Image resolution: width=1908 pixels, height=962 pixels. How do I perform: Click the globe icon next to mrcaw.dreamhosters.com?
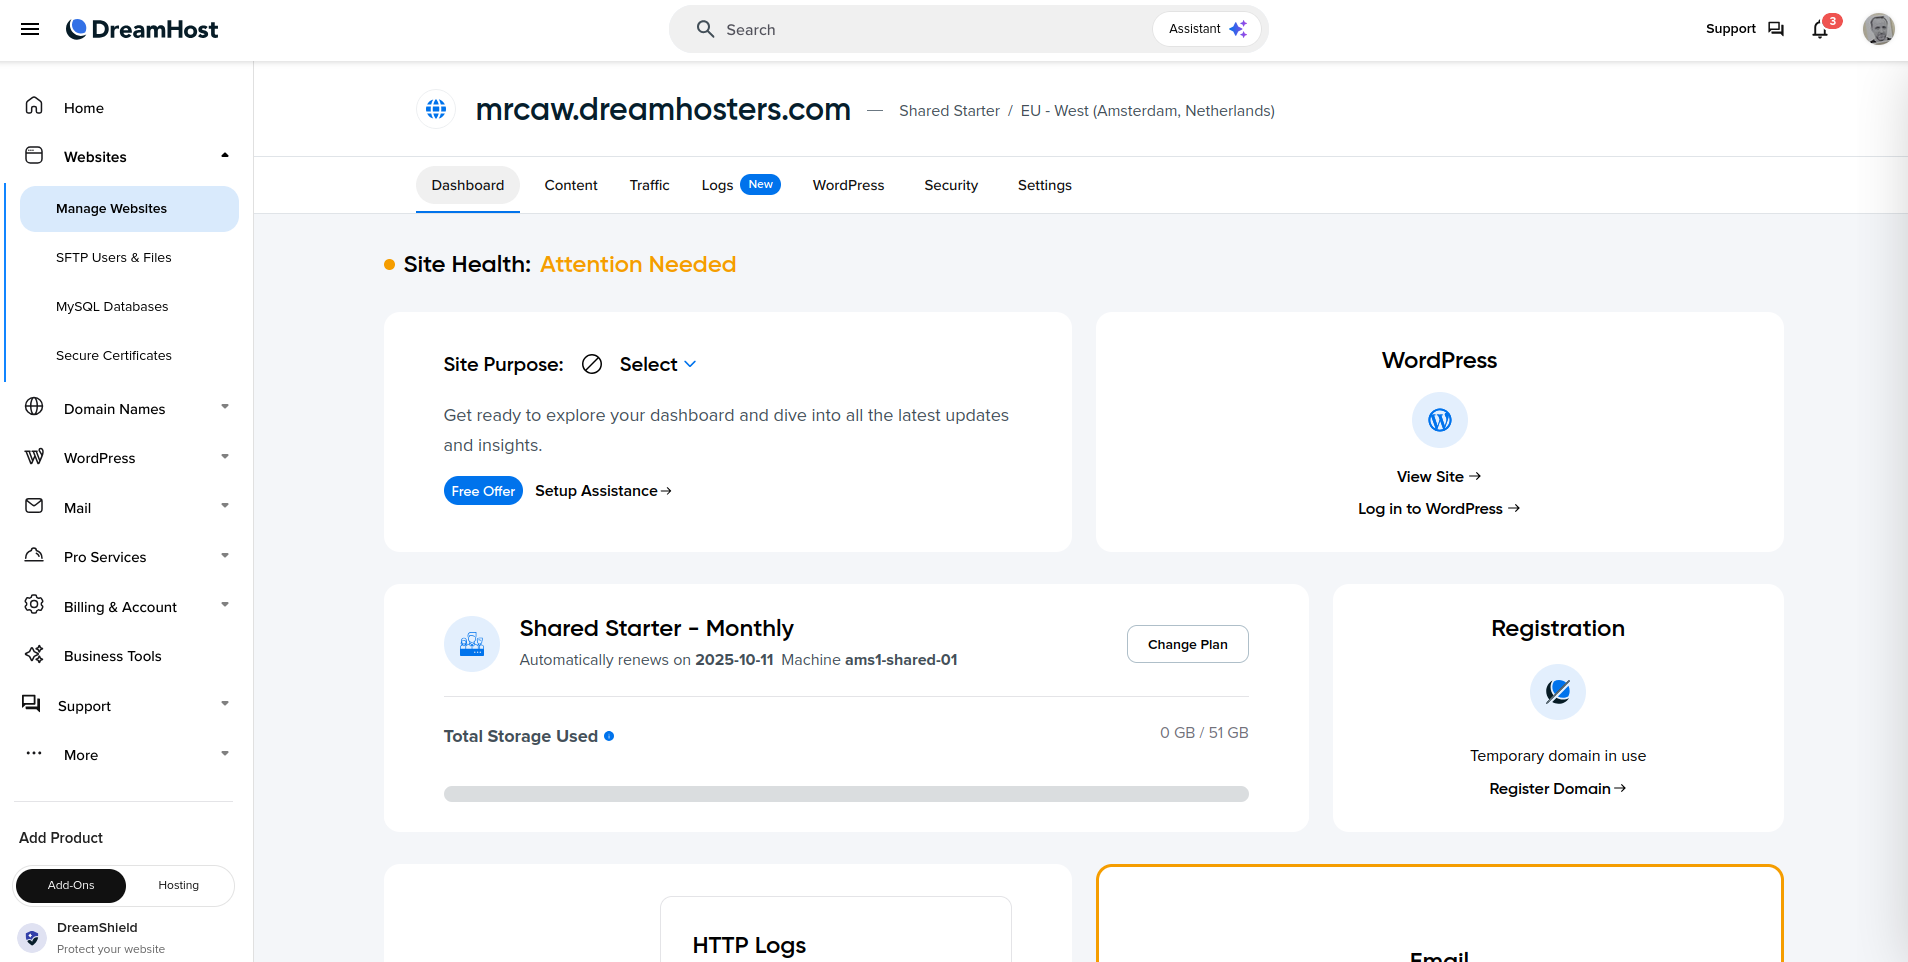pos(436,109)
